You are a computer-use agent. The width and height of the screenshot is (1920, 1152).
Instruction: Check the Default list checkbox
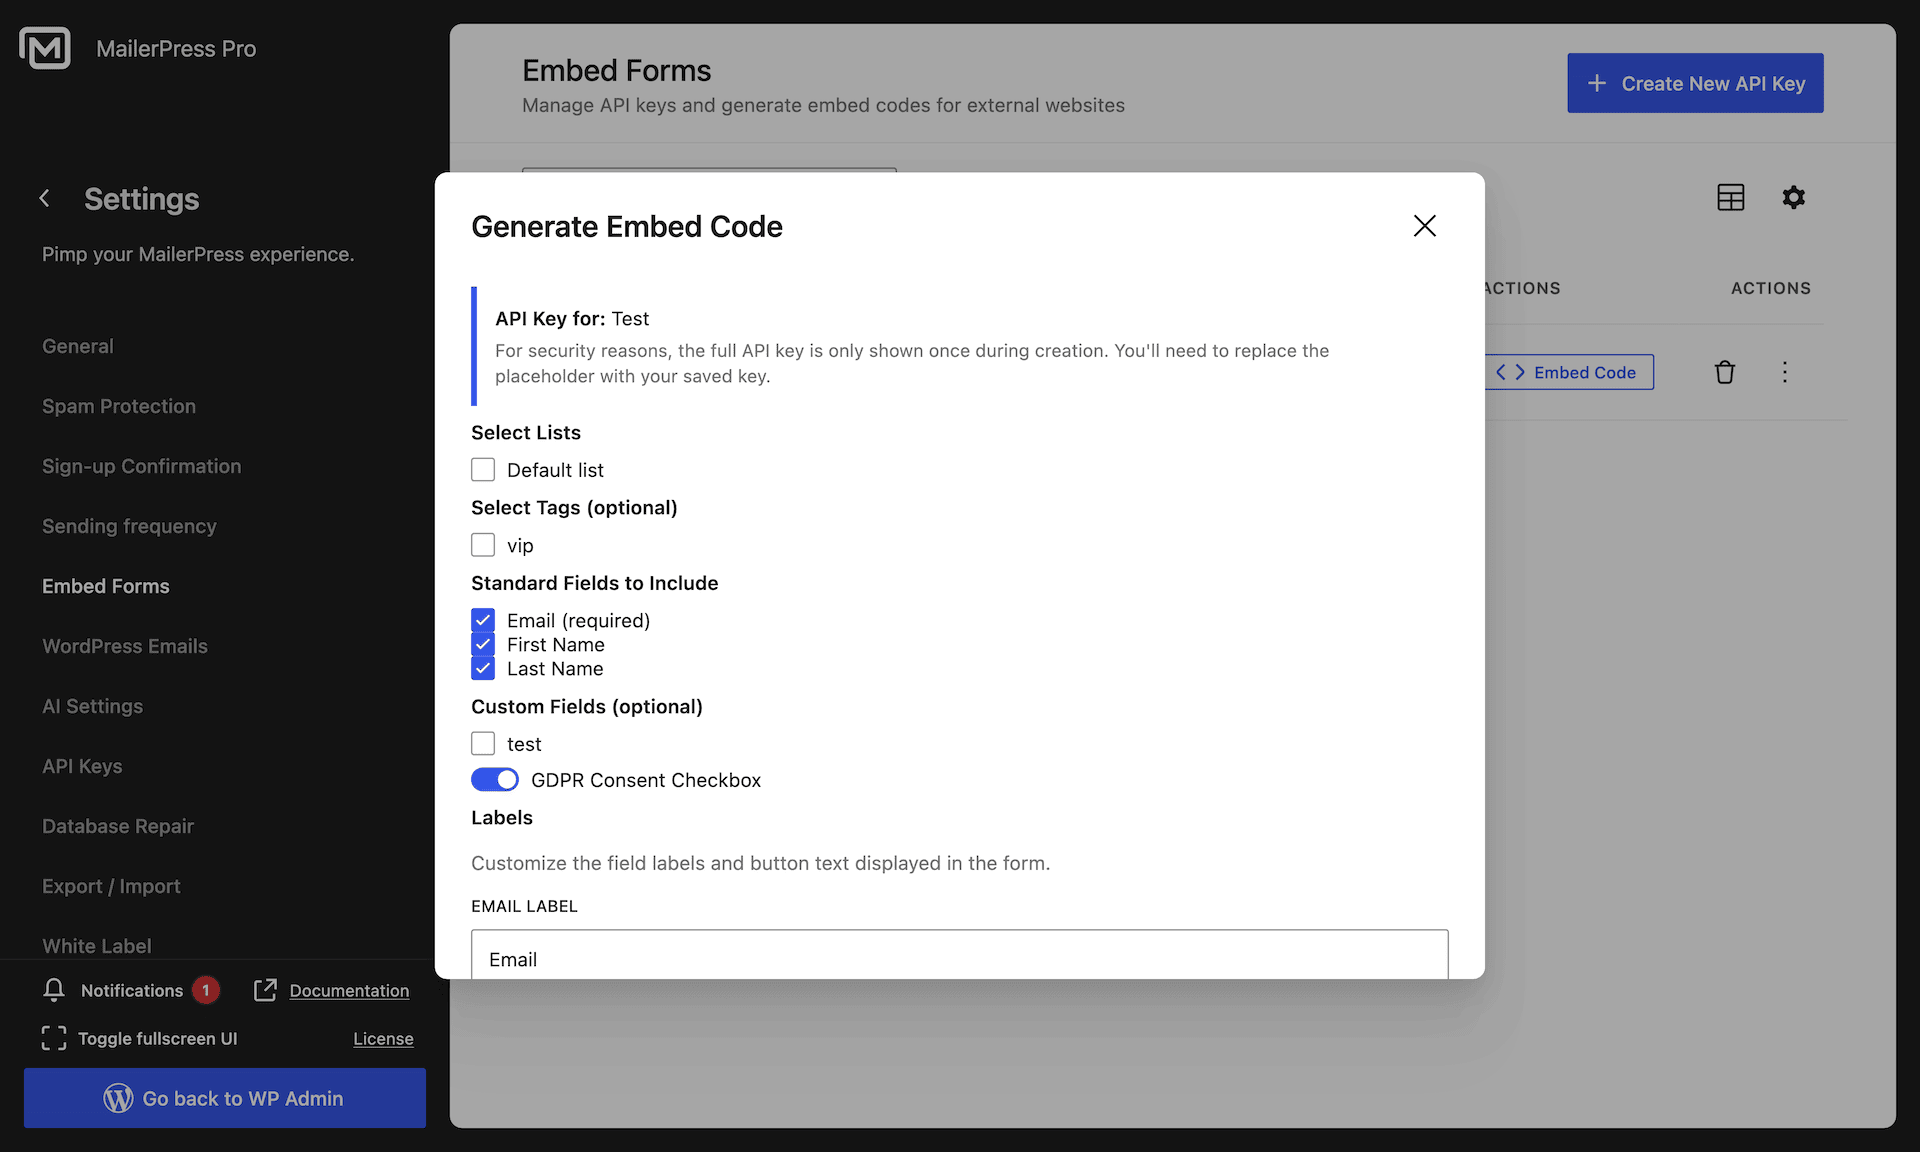coord(483,470)
